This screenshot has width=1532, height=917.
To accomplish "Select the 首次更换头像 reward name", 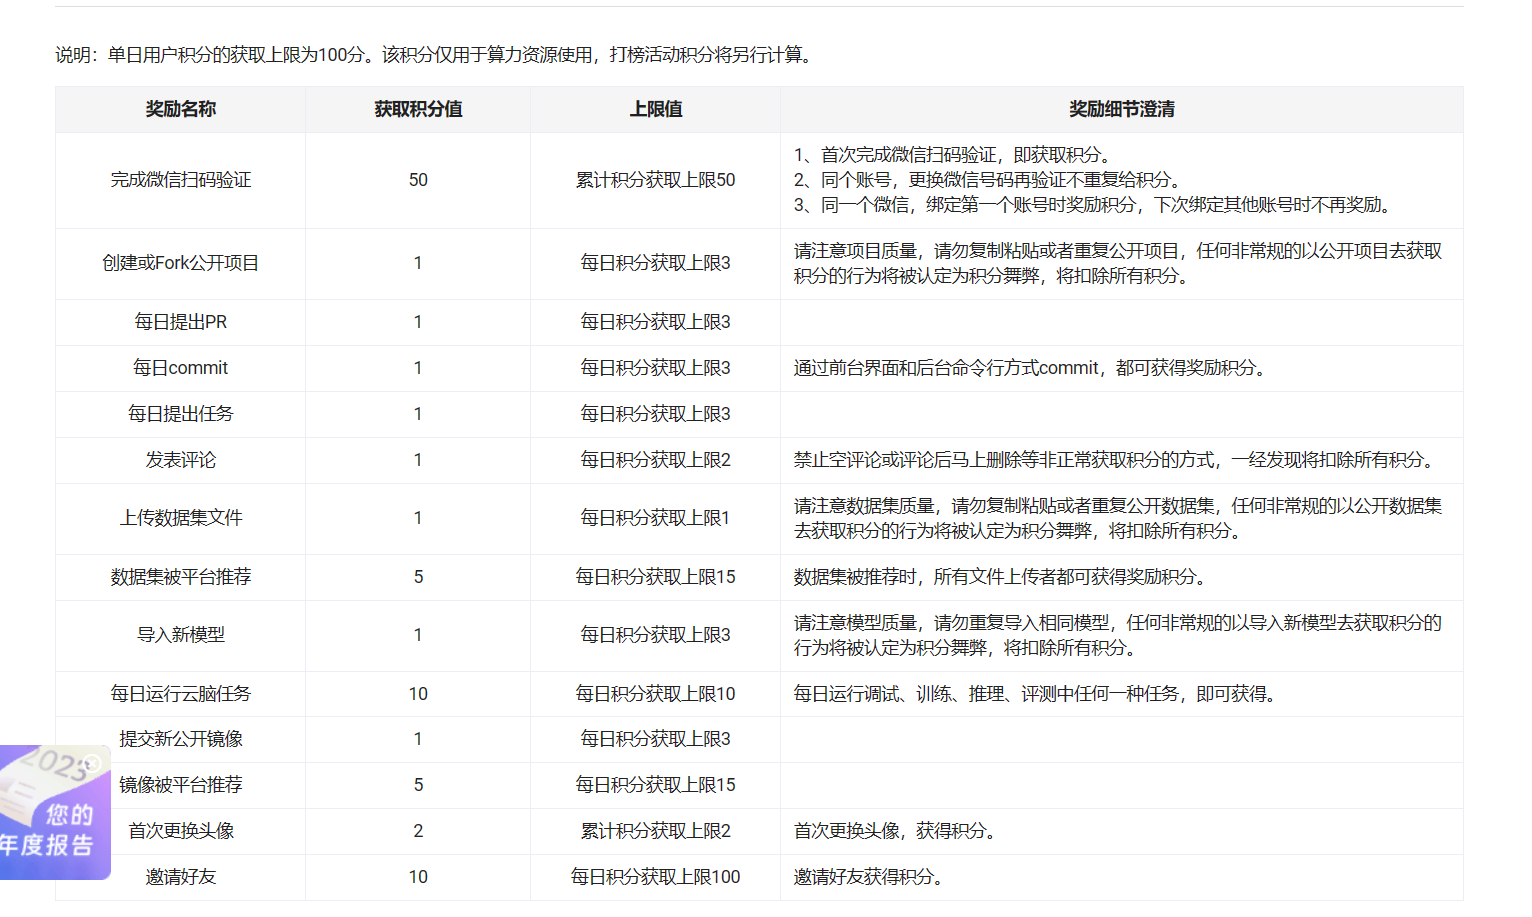I will pyautogui.click(x=181, y=831).
